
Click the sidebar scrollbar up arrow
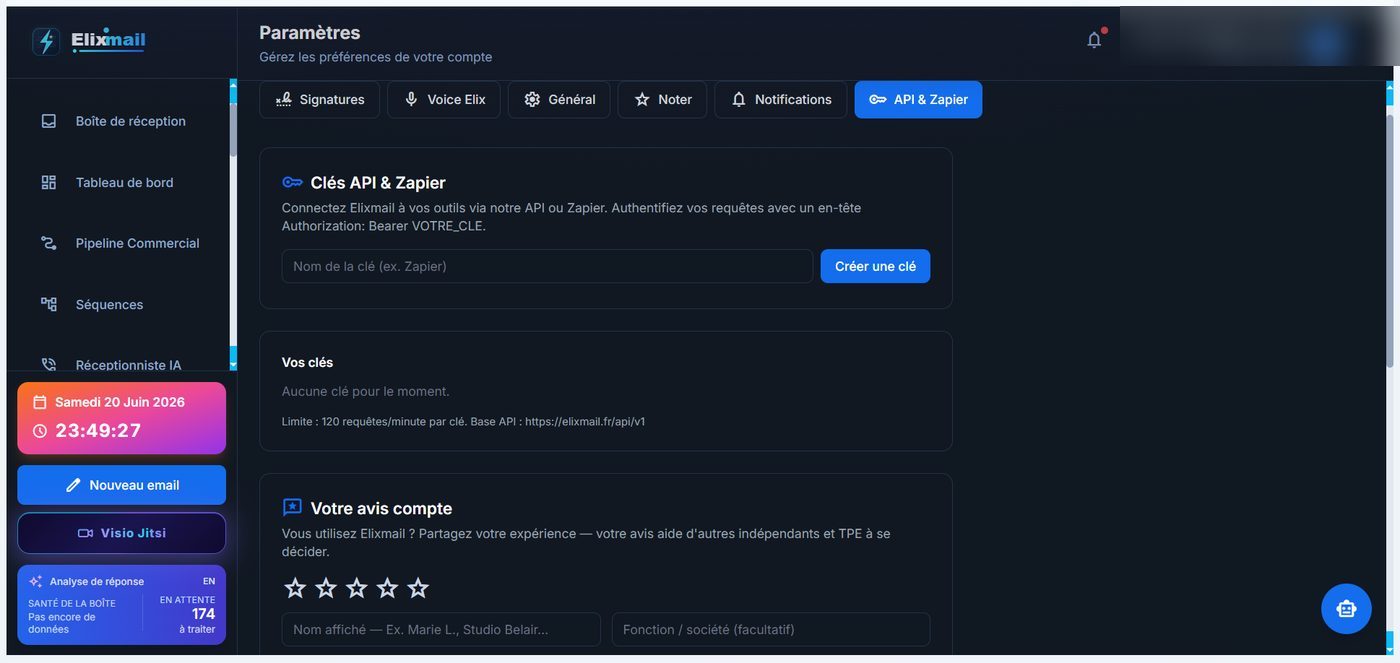point(233,85)
